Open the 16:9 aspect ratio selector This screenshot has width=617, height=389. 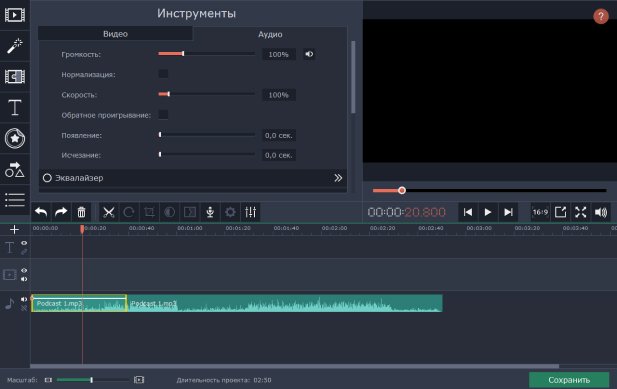point(540,212)
